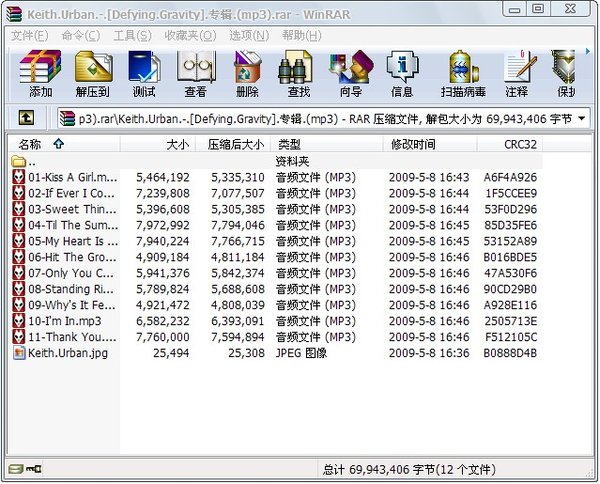Click the 删除 (Delete) toolbar icon
The width and height of the screenshot is (600, 484).
click(247, 74)
